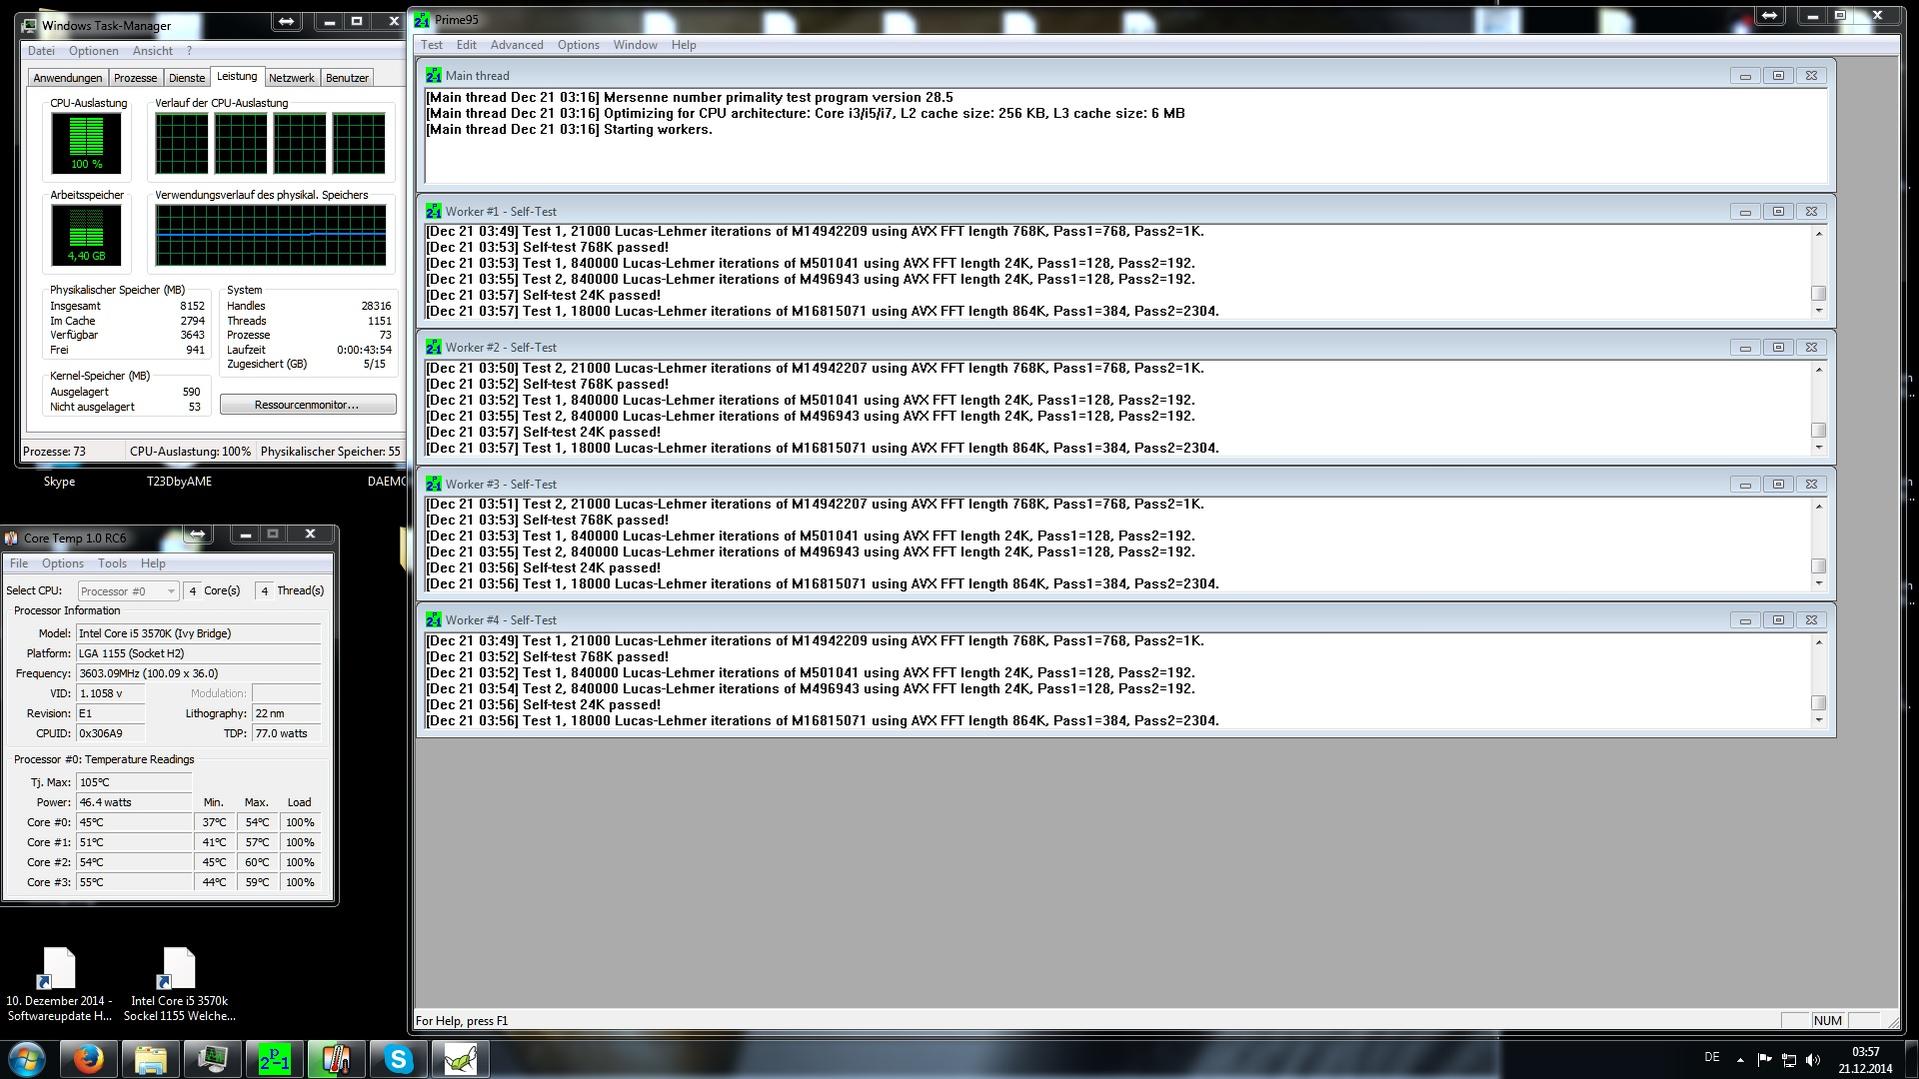Click the Worker #4 window icon
1919x1079 pixels.
coord(433,620)
